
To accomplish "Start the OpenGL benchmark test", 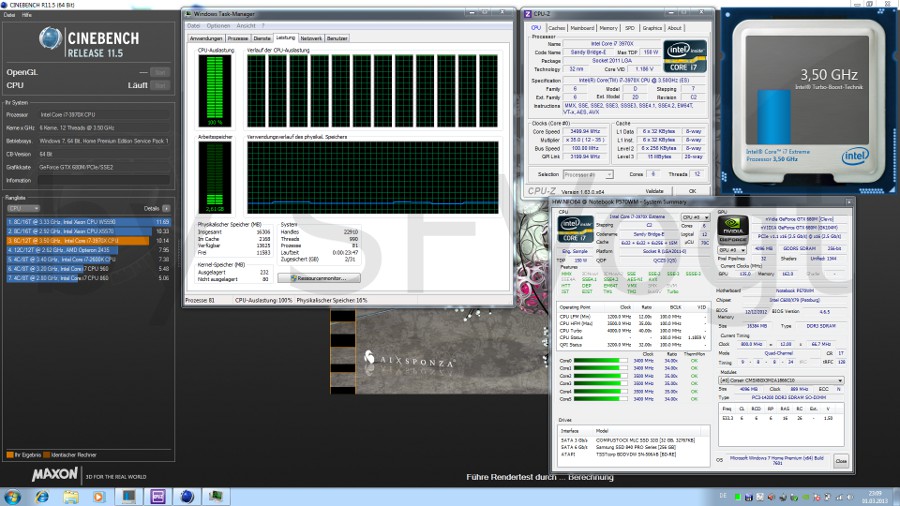I will click(161, 72).
